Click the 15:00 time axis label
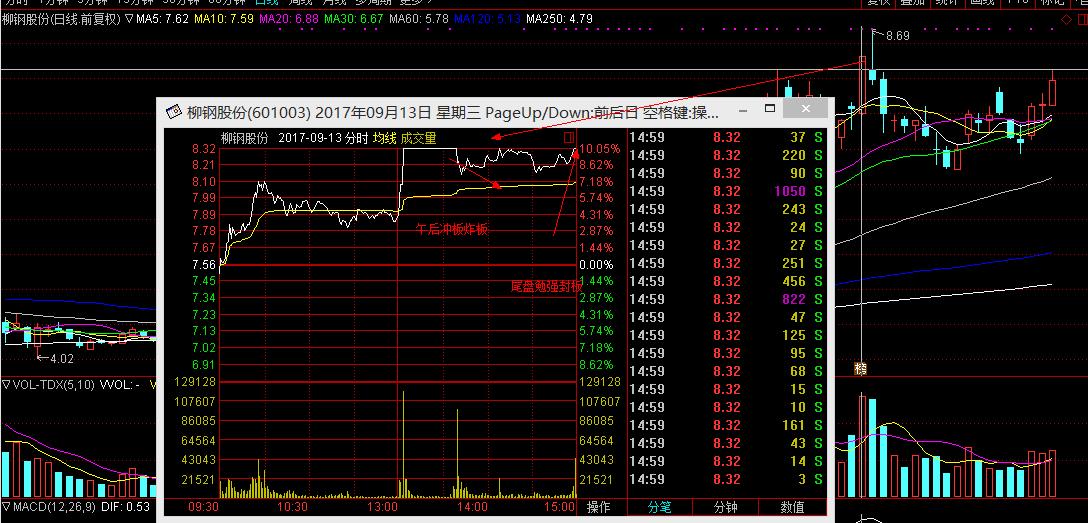This screenshot has height=523, width=1088. [x=561, y=508]
